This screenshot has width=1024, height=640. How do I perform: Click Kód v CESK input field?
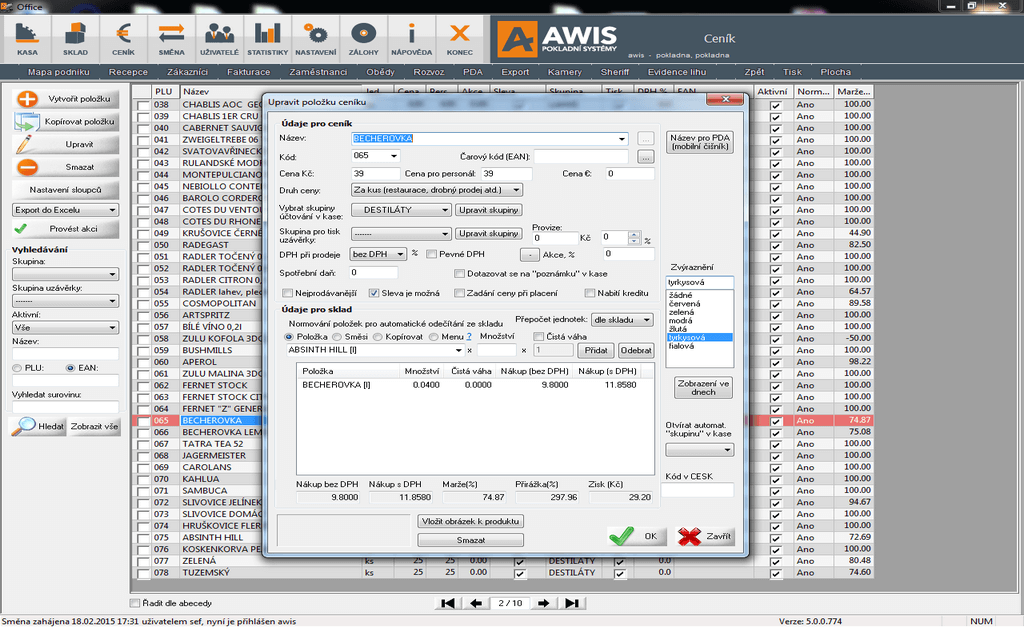coord(697,490)
